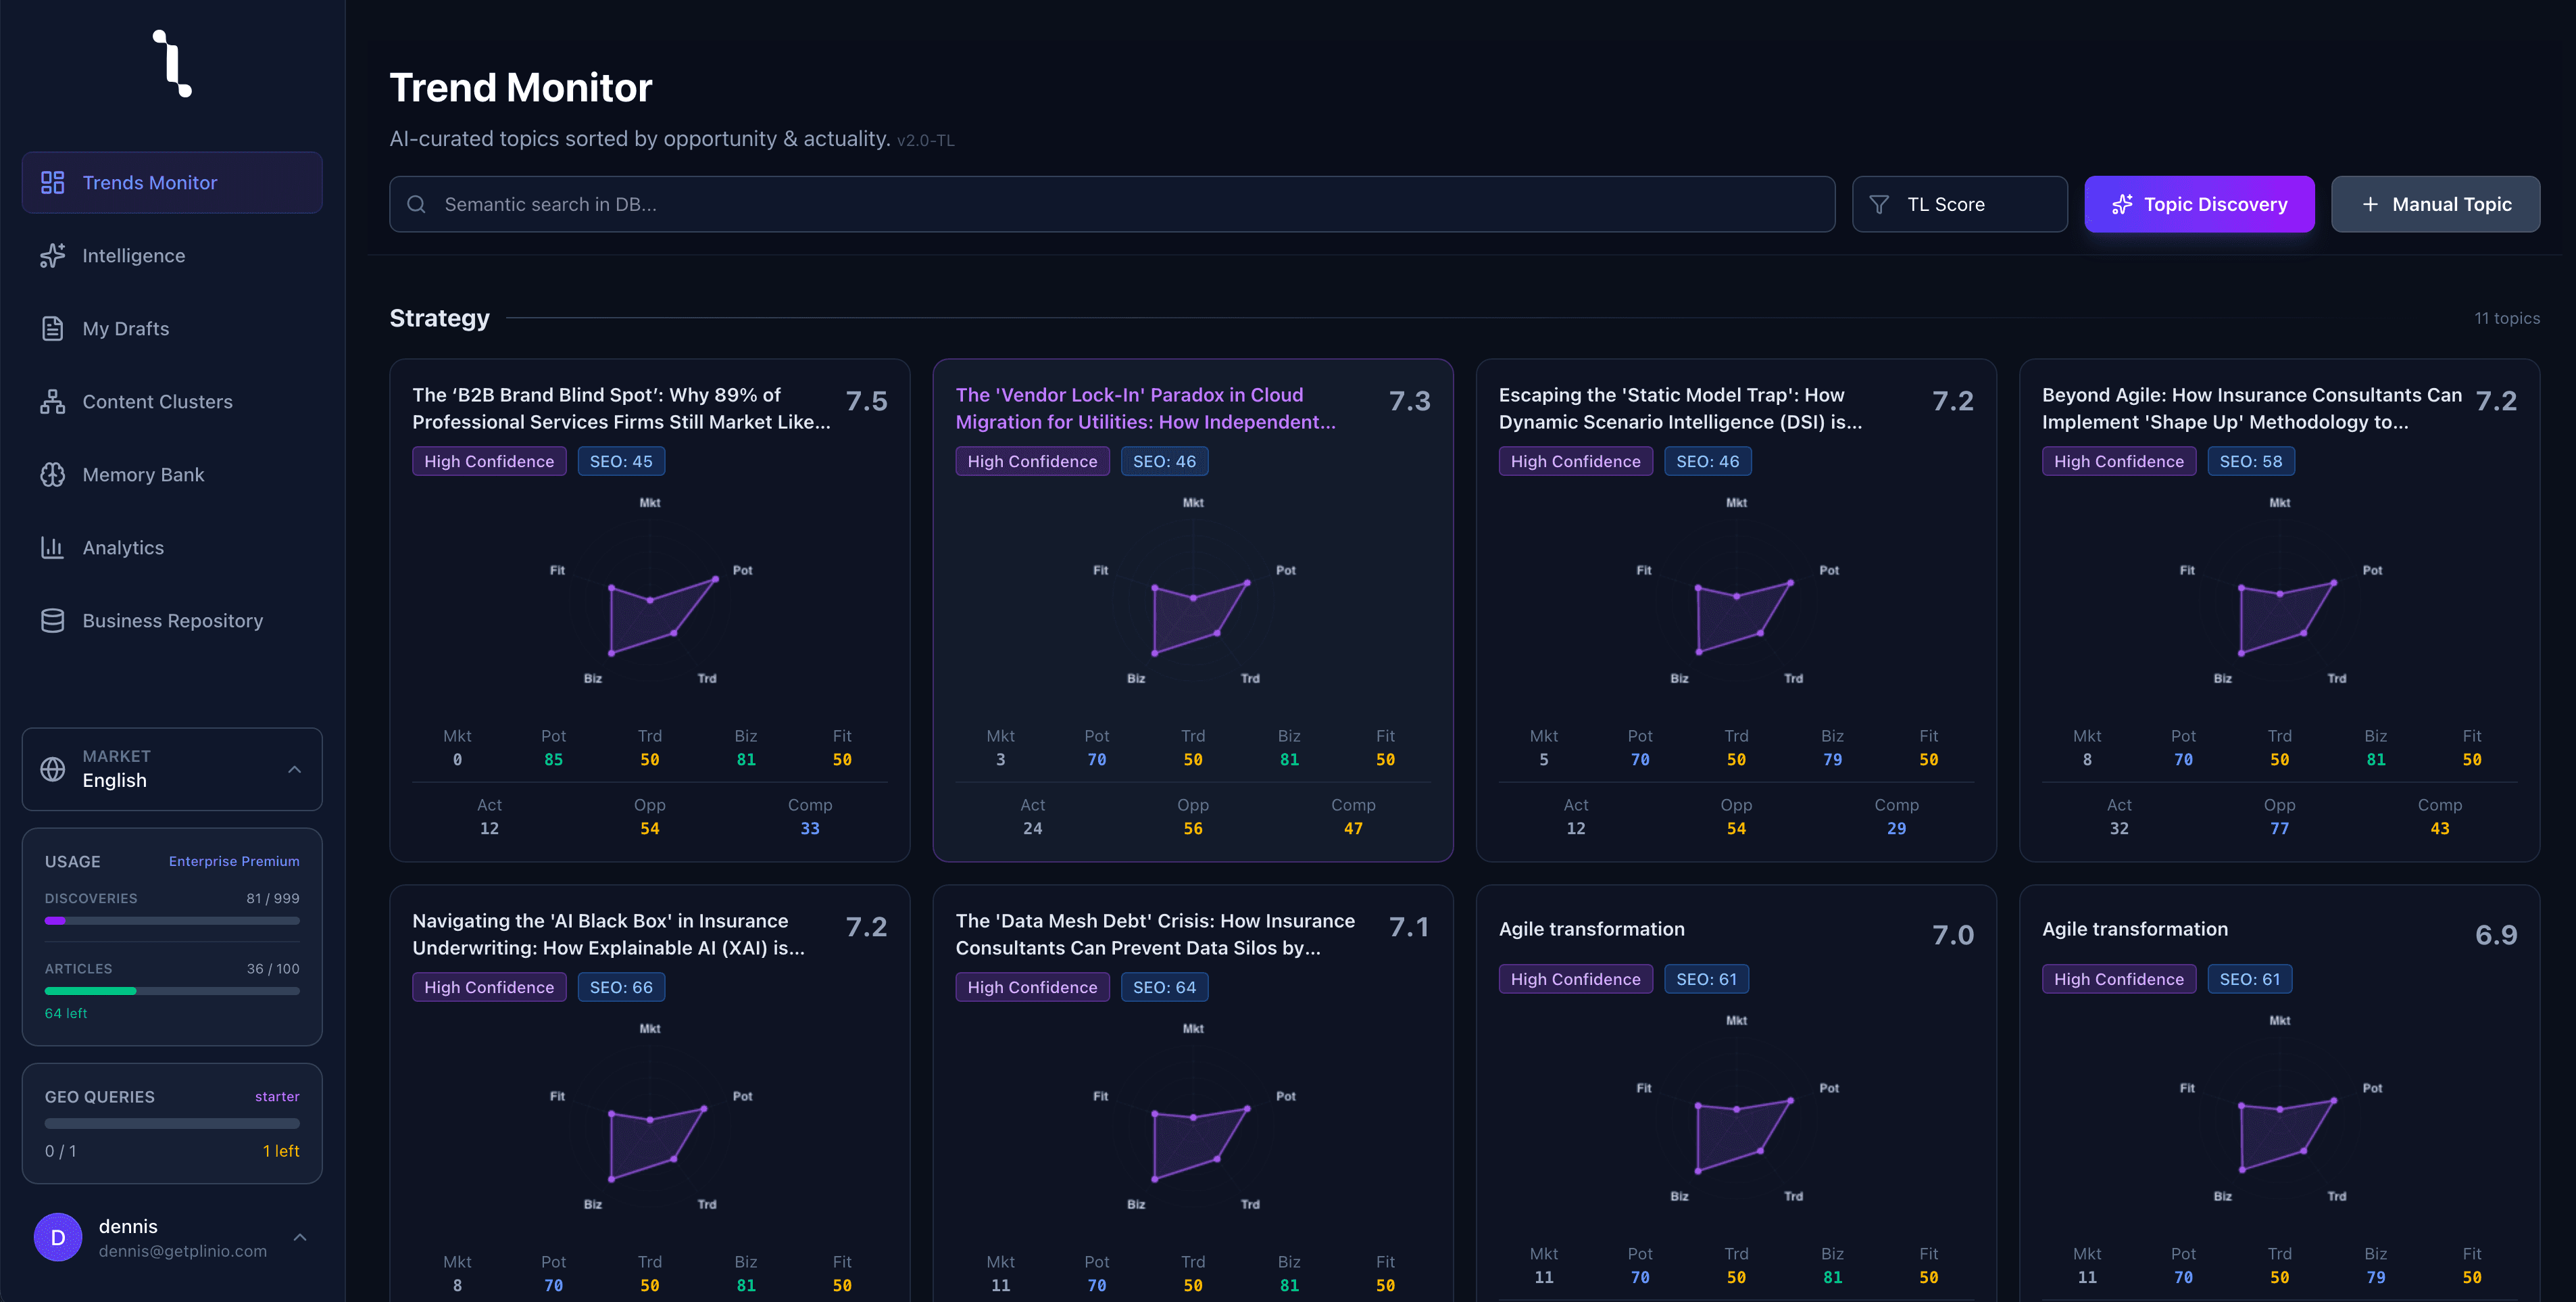The image size is (2576, 1302).
Task: Click the Business Repository database icon
Action: 52,620
